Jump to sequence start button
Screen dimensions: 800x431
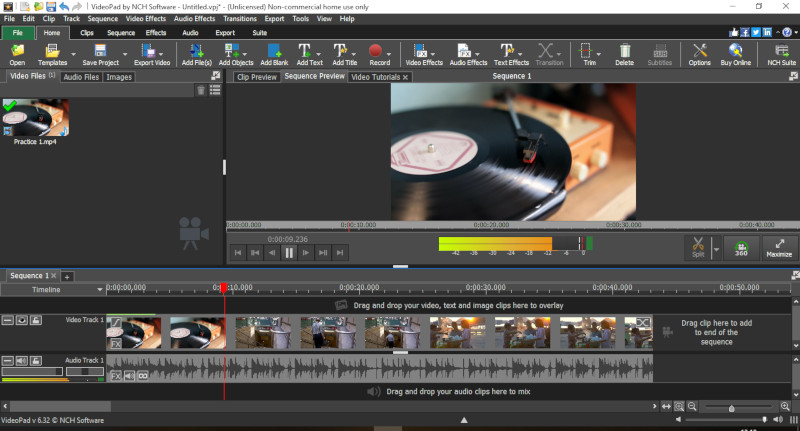pyautogui.click(x=238, y=252)
